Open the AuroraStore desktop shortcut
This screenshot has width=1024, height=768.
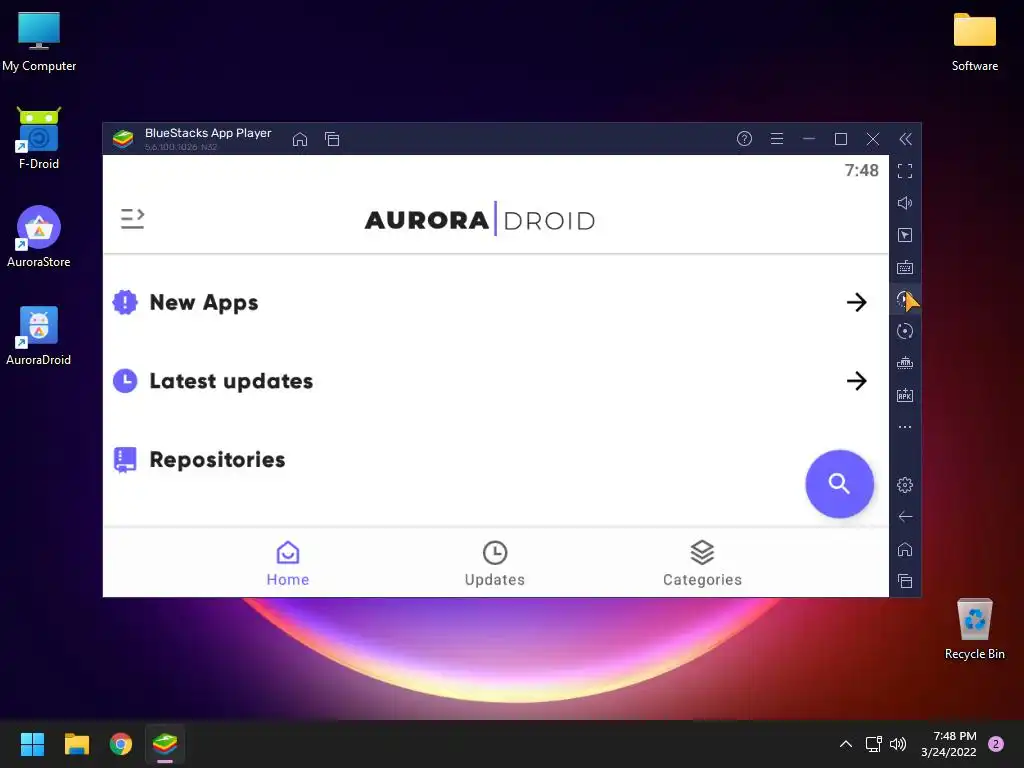[39, 236]
